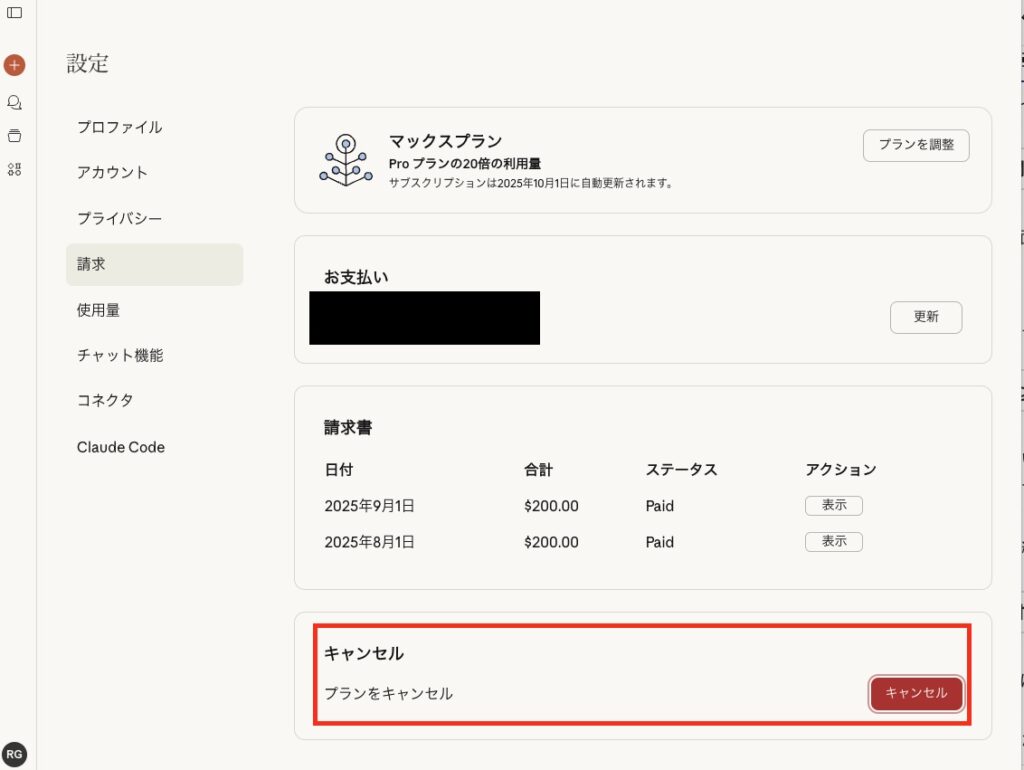View the 2025年9月1日 invoice via 表示
This screenshot has height=770, width=1024.
833,506
